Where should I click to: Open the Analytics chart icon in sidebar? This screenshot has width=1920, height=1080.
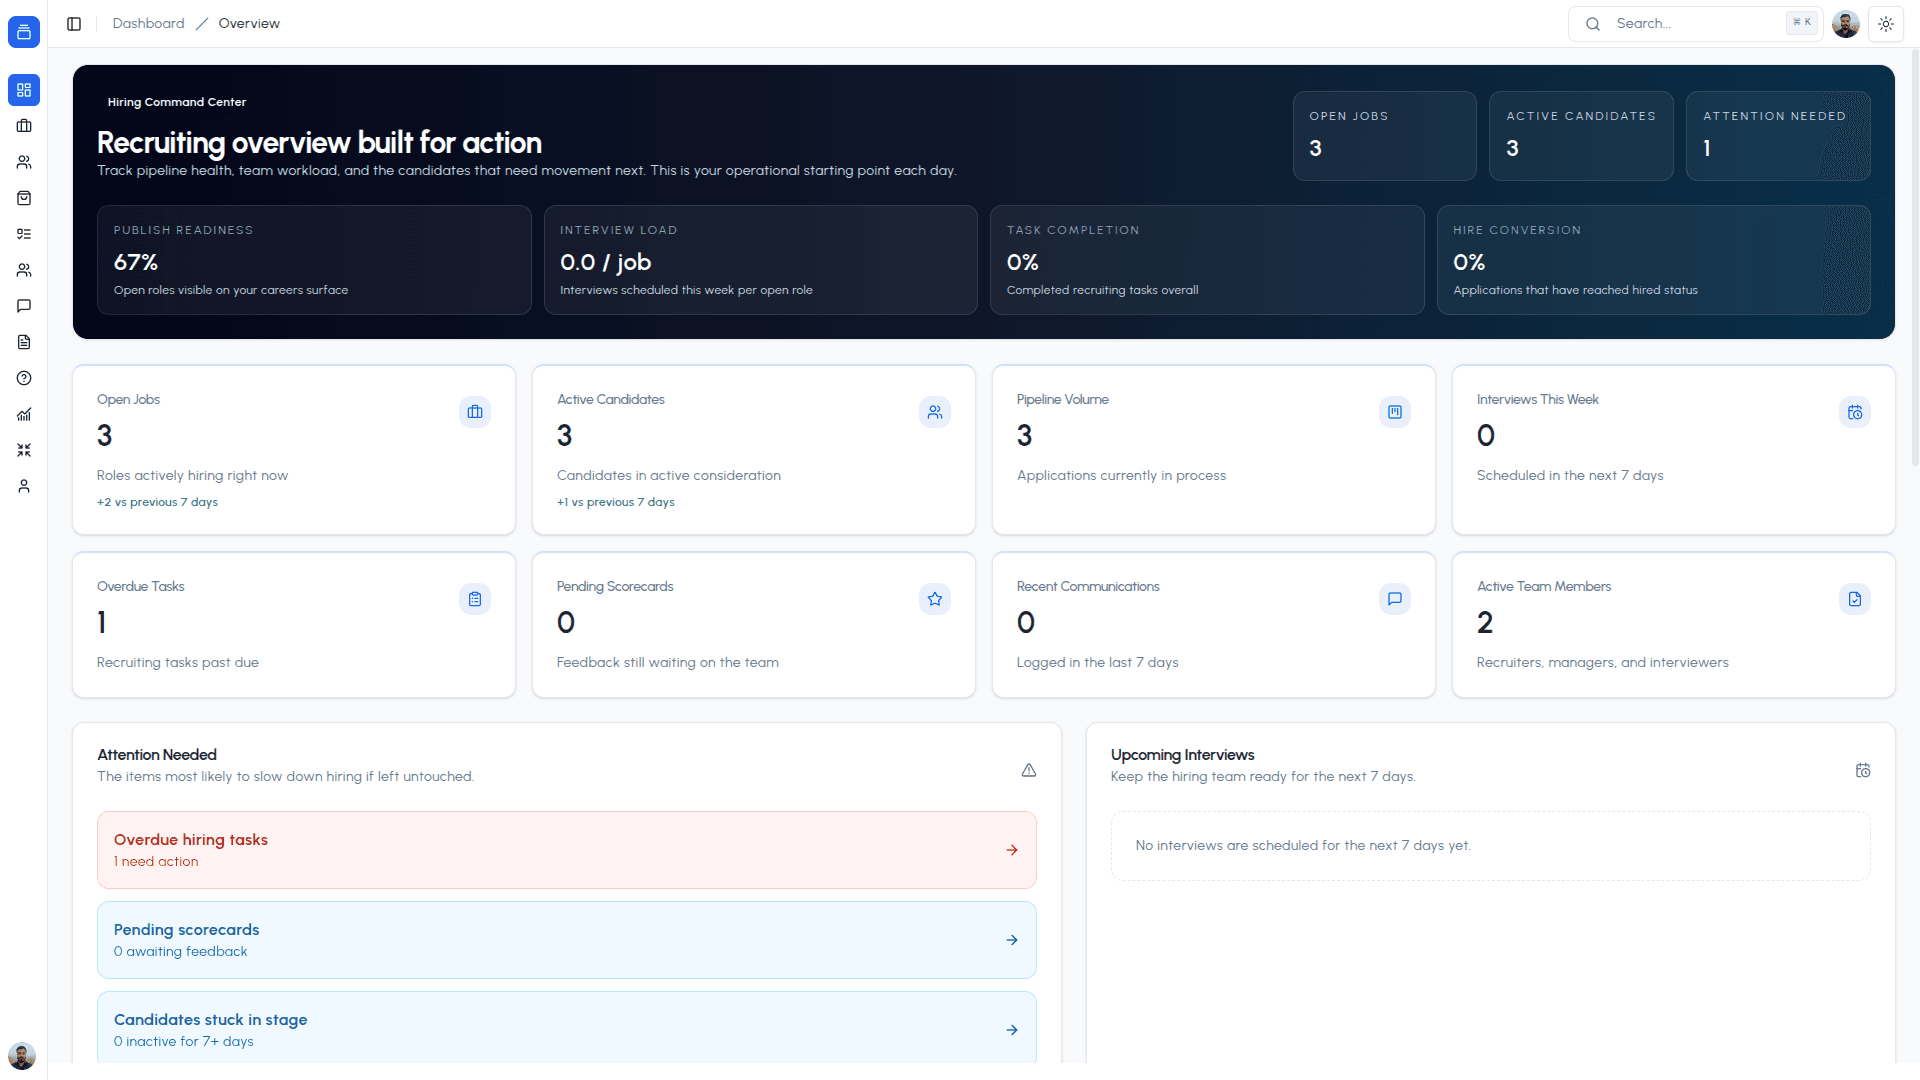coord(24,414)
